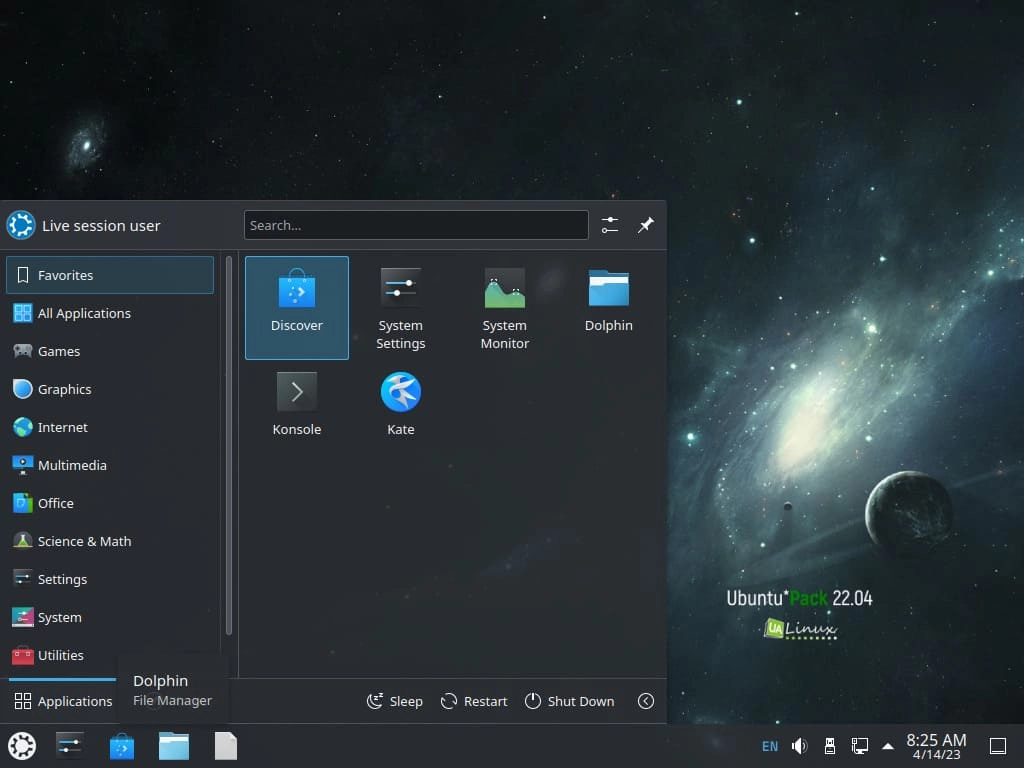Click the Live session user avatar
Viewport: 1024px width, 768px height.
click(x=21, y=225)
